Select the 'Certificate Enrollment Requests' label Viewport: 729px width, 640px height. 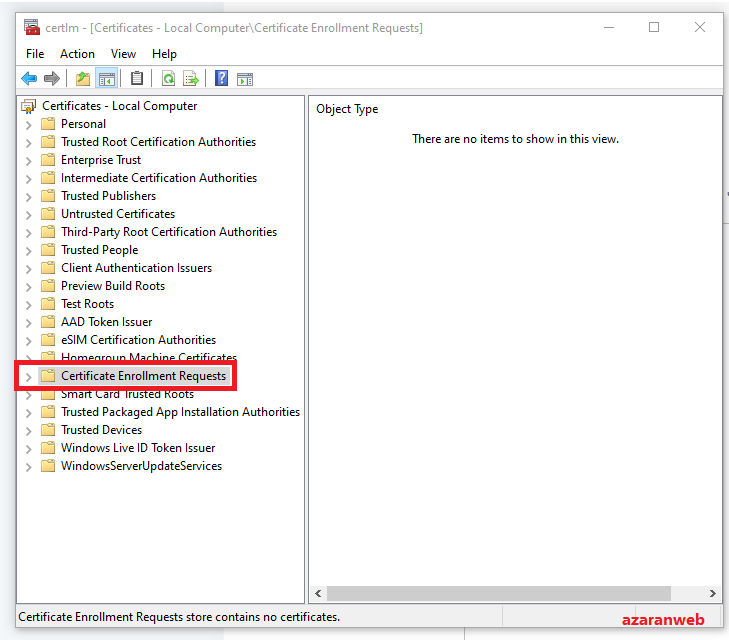pos(143,376)
